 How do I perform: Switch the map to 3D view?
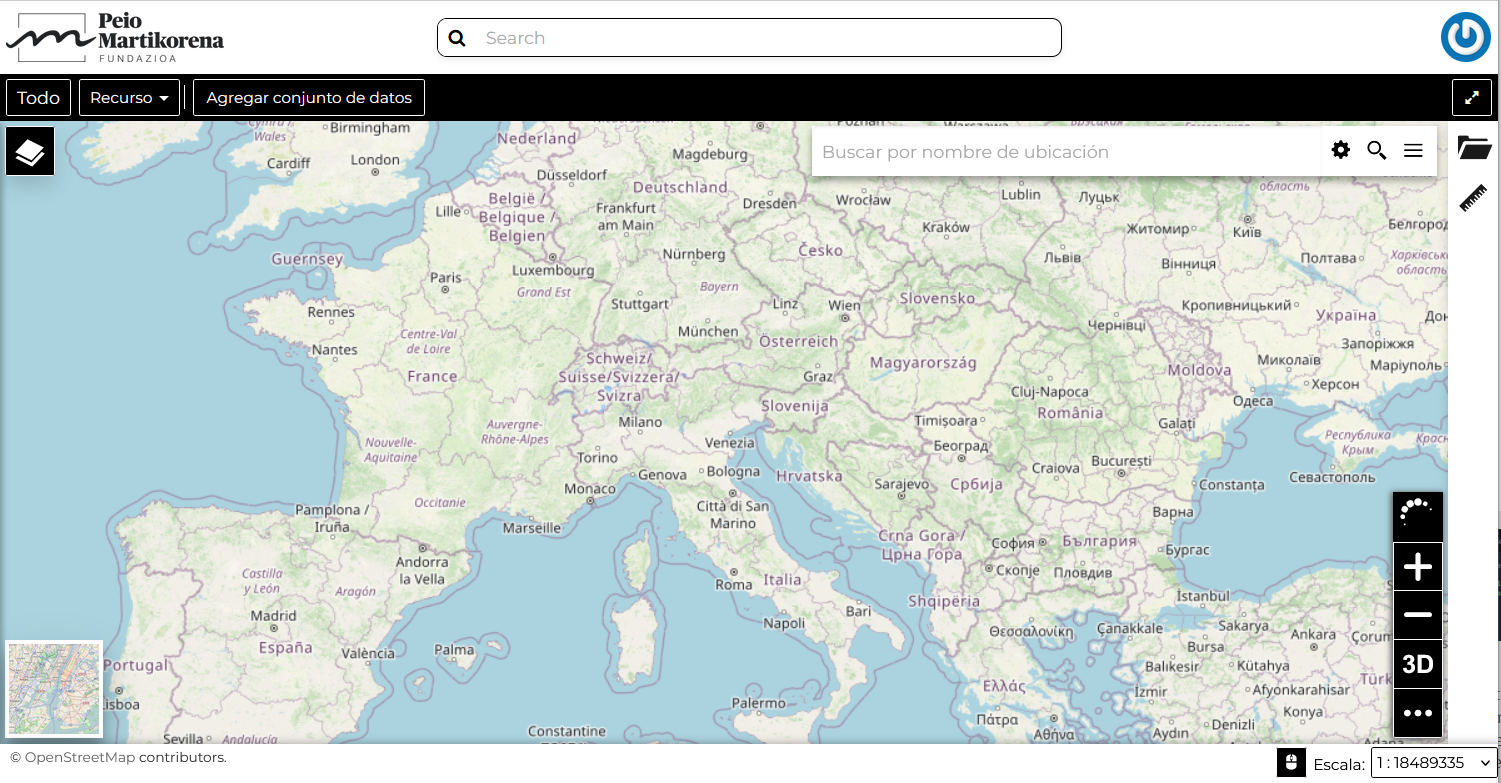1418,664
